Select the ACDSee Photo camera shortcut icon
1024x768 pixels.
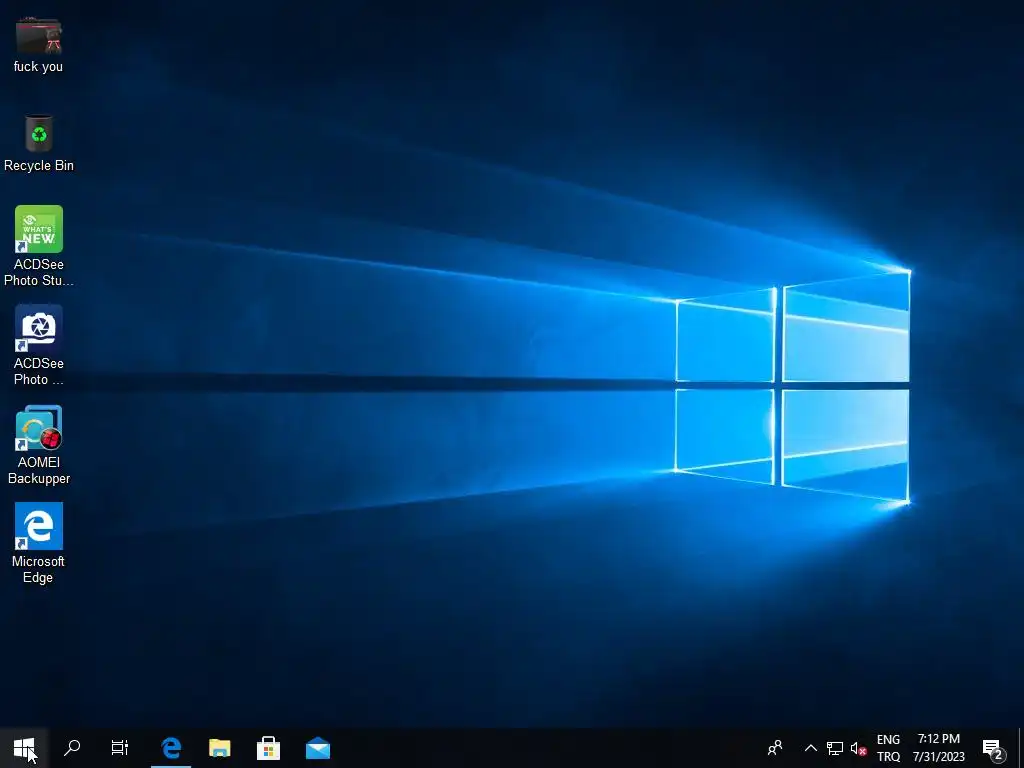click(x=39, y=345)
